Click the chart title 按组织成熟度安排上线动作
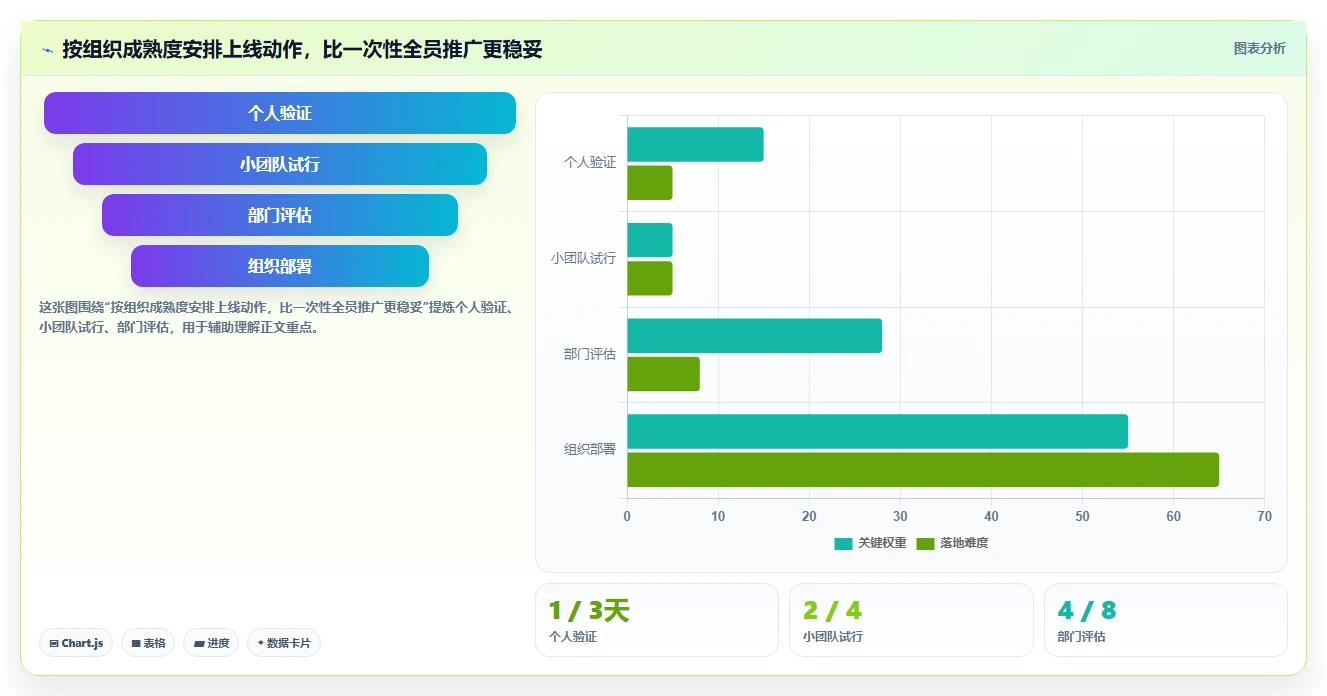 302,49
